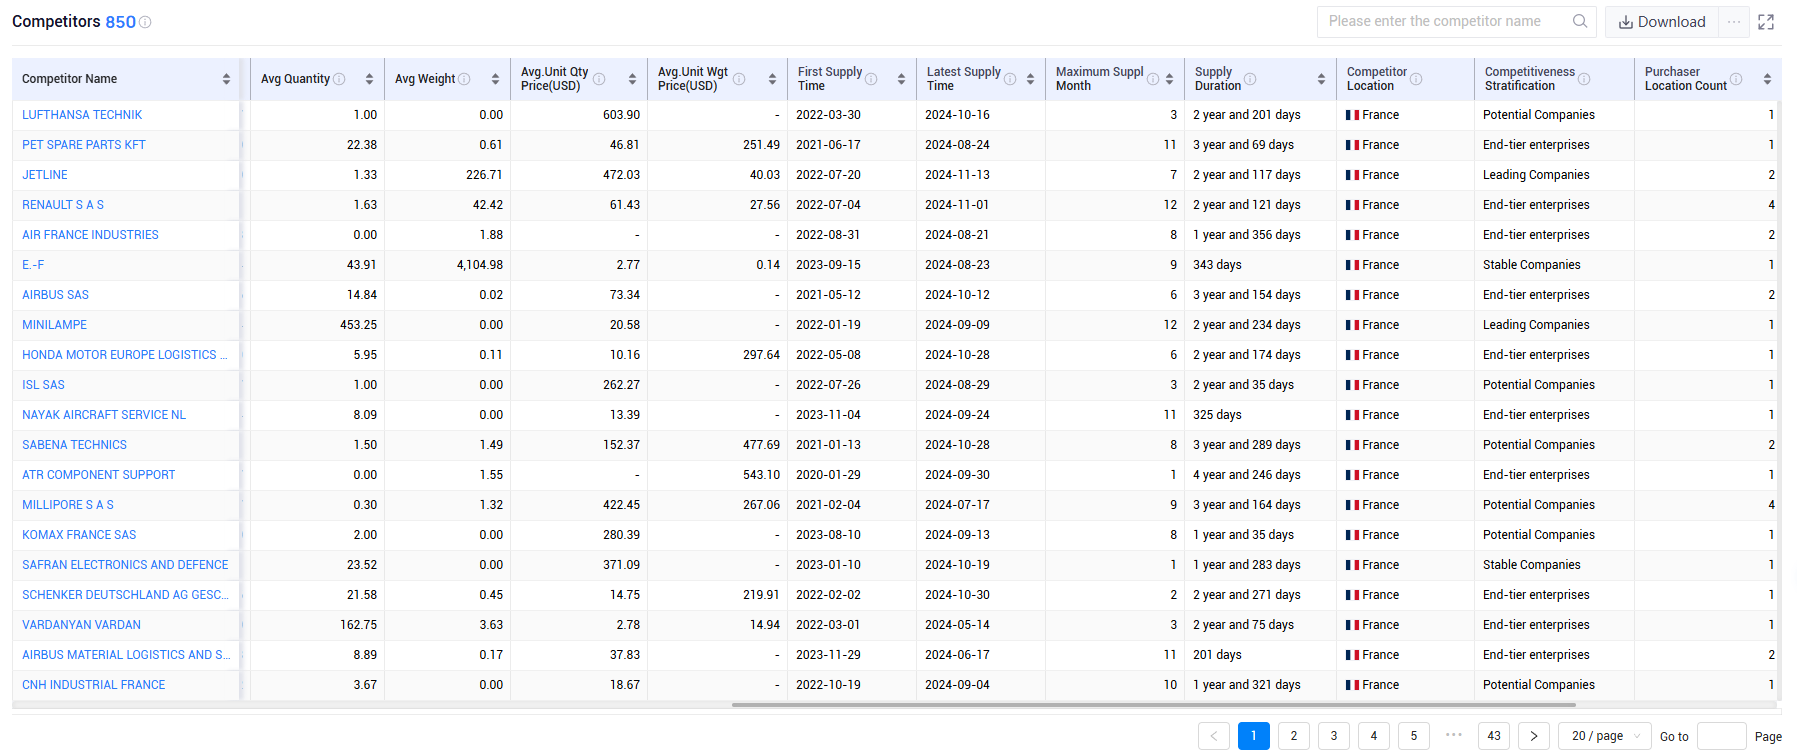Show Competitor Location info icon

pos(1416,79)
